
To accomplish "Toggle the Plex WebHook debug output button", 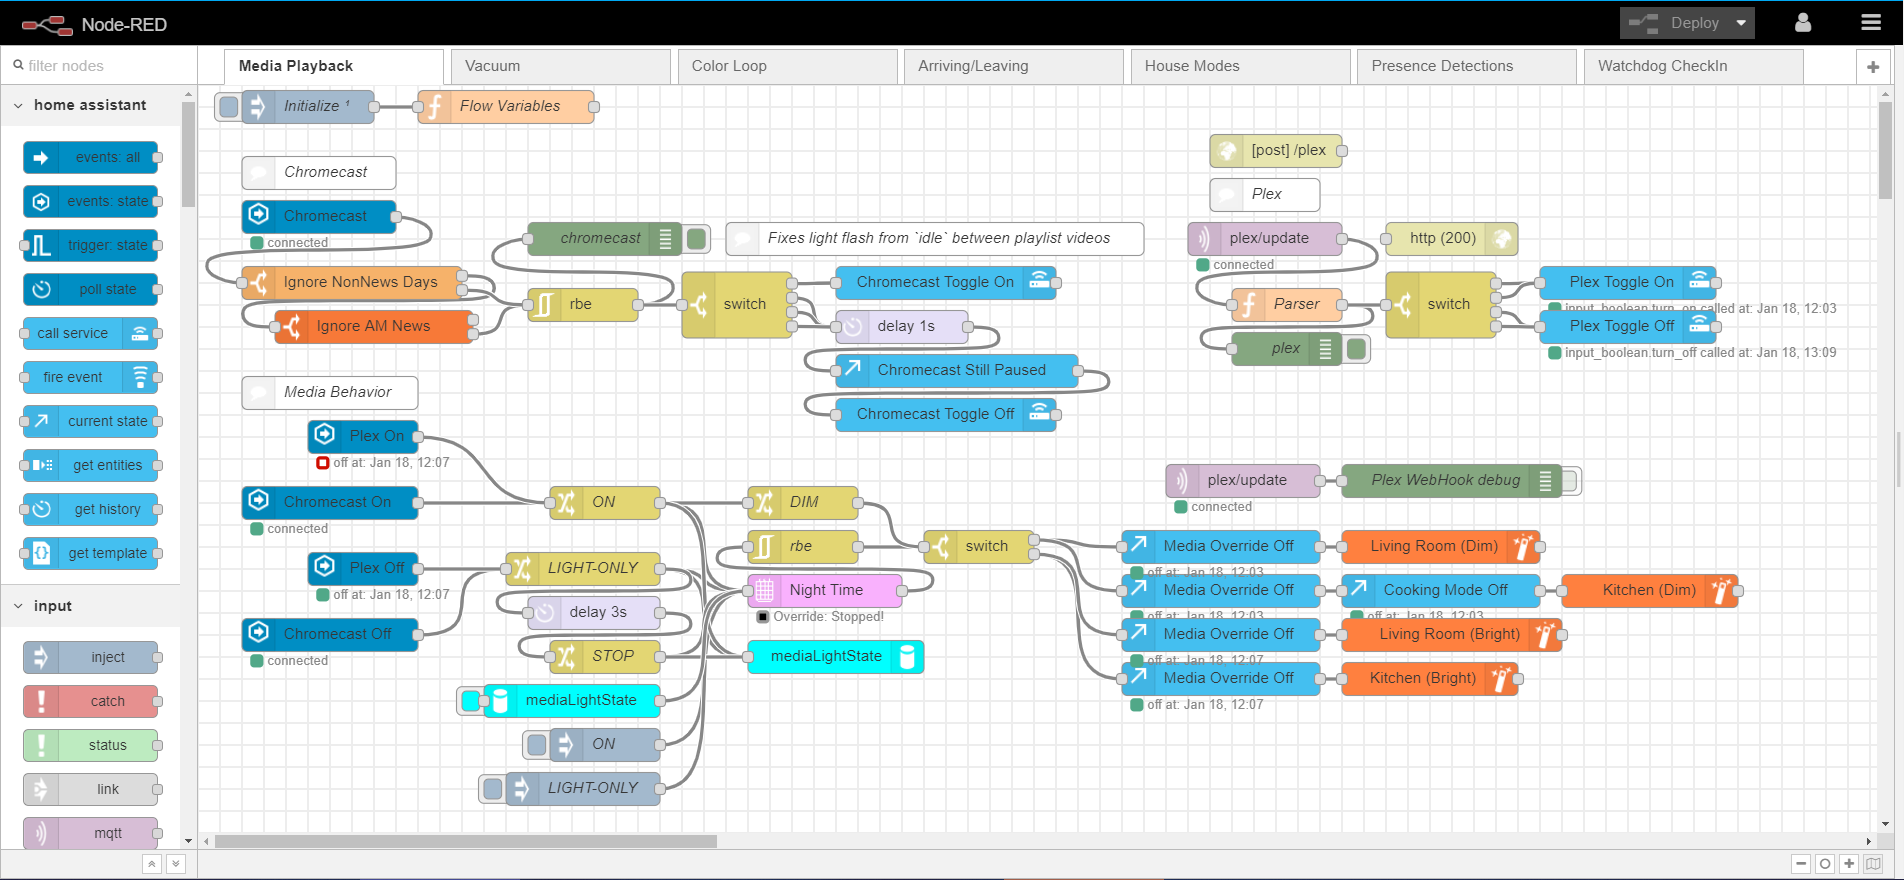I will (1570, 481).
